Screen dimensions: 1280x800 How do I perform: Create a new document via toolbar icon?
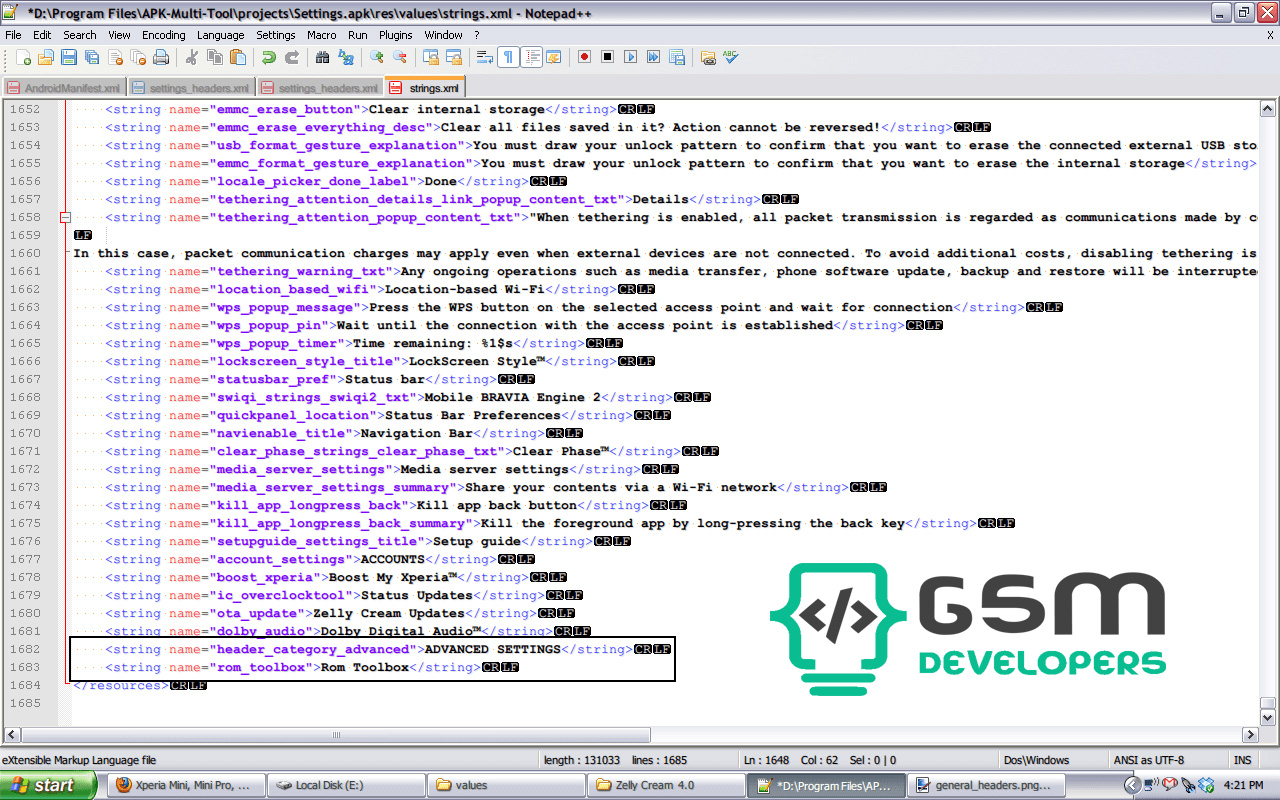pyautogui.click(x=24, y=57)
